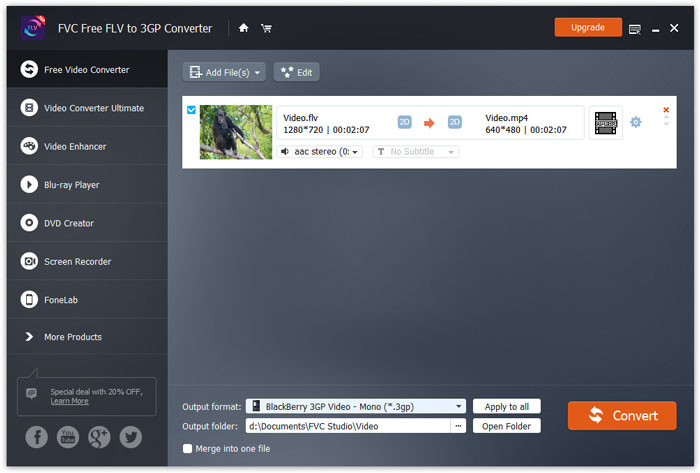Click the Upgrade button

pos(588,27)
